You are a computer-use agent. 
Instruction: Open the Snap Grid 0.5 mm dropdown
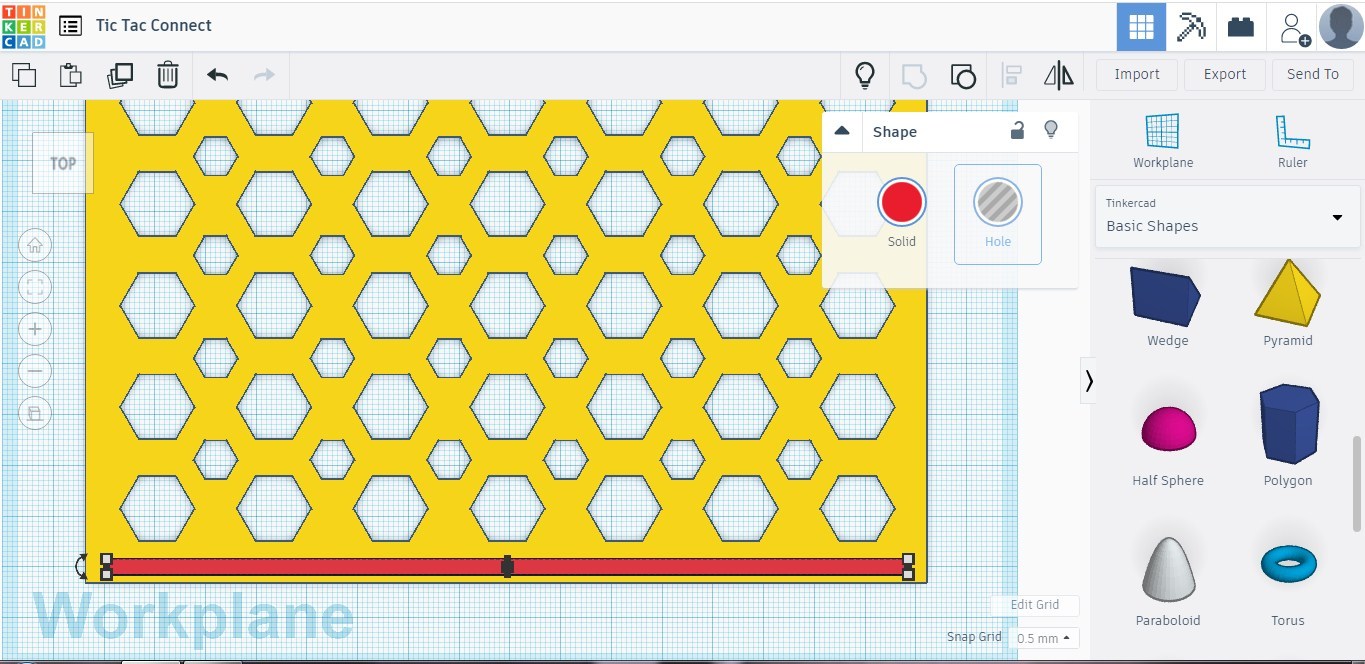1043,638
